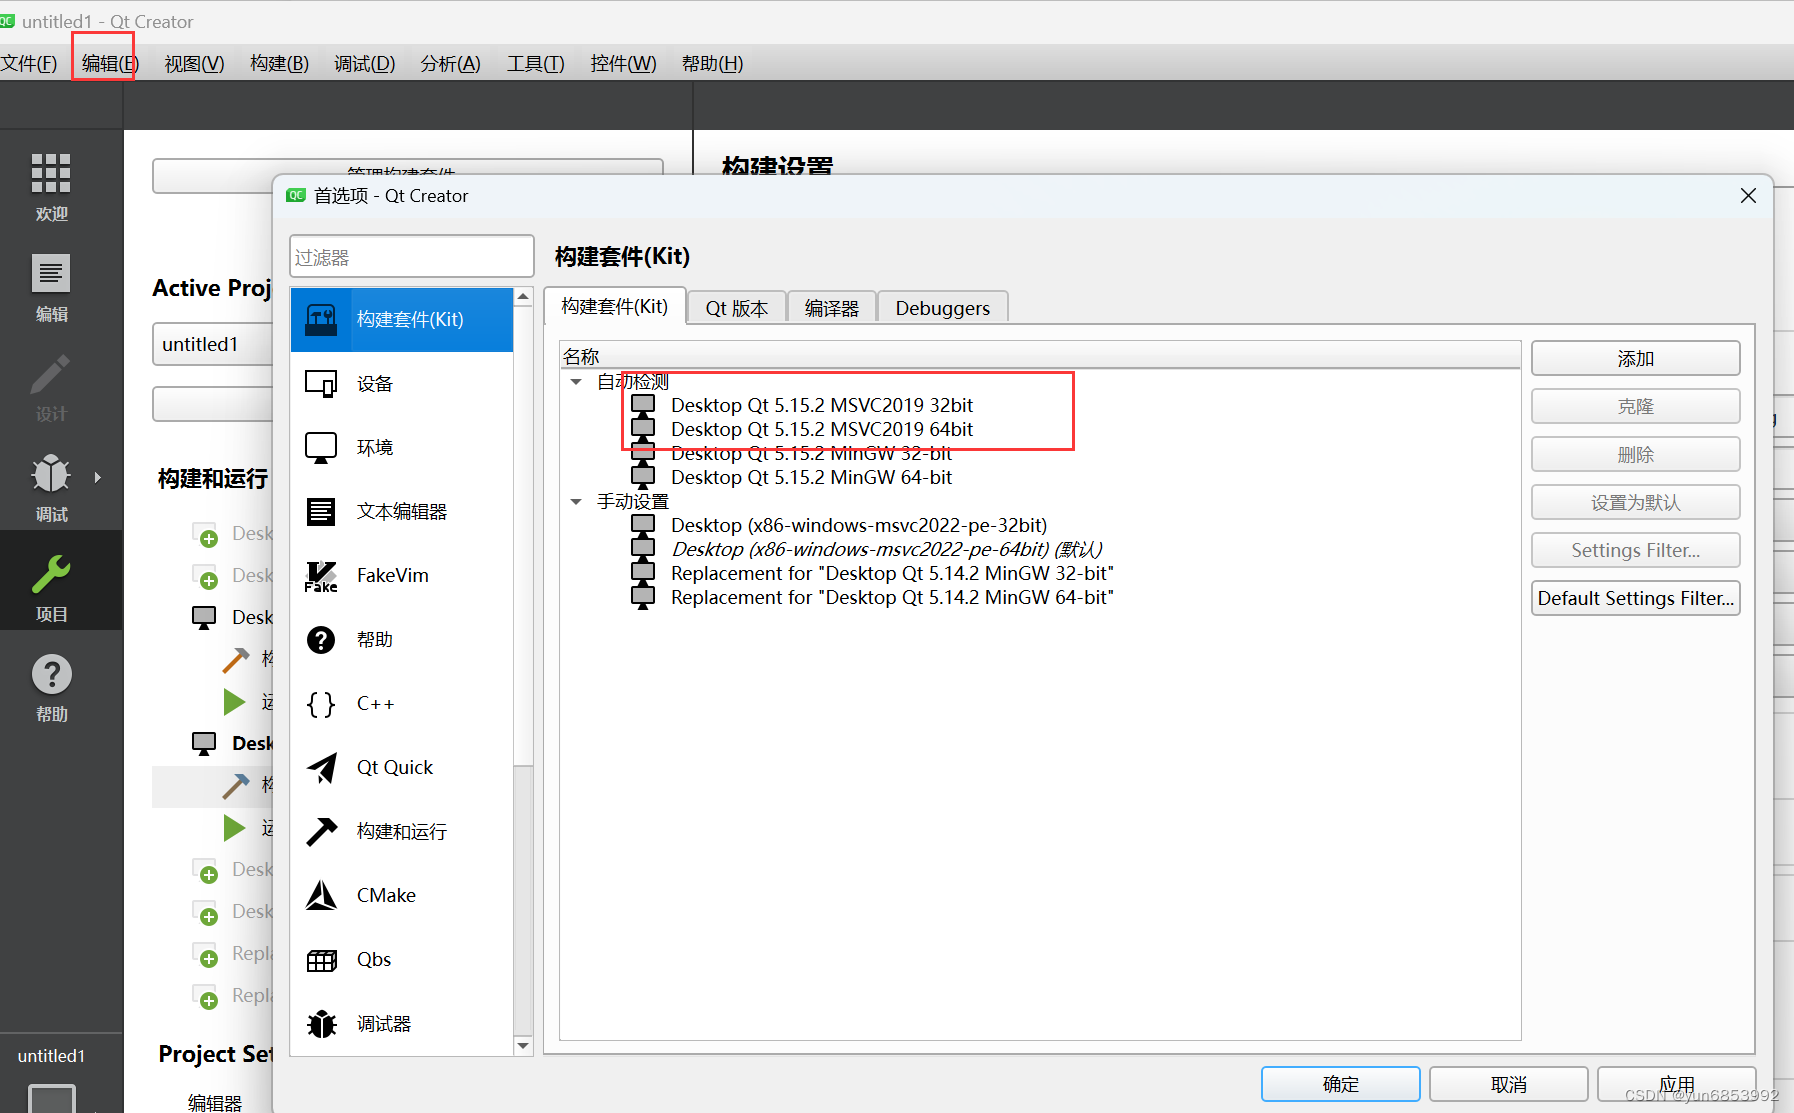This screenshot has width=1794, height=1113.
Task: Open the 构建和运行 preferences category
Action: point(402,832)
